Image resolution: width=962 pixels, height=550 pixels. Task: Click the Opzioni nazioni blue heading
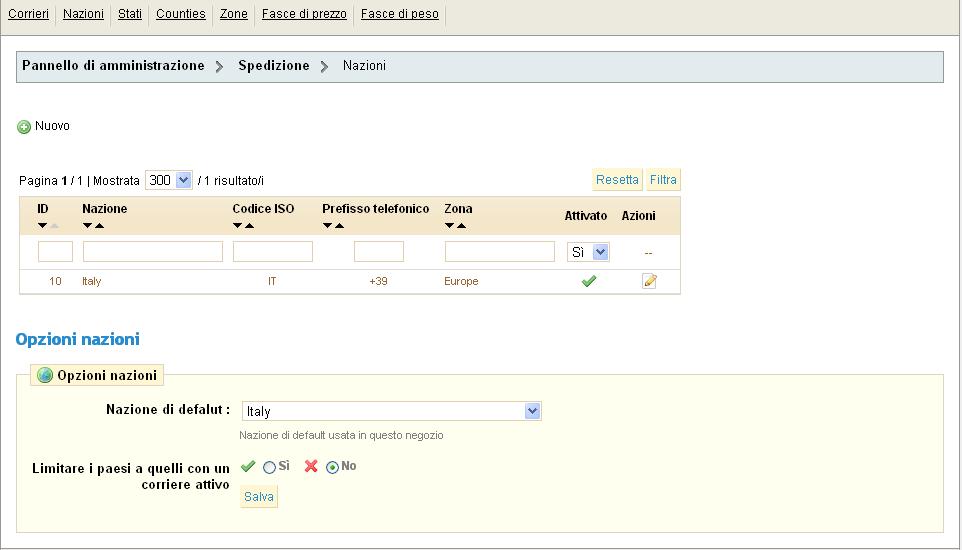pos(77,339)
